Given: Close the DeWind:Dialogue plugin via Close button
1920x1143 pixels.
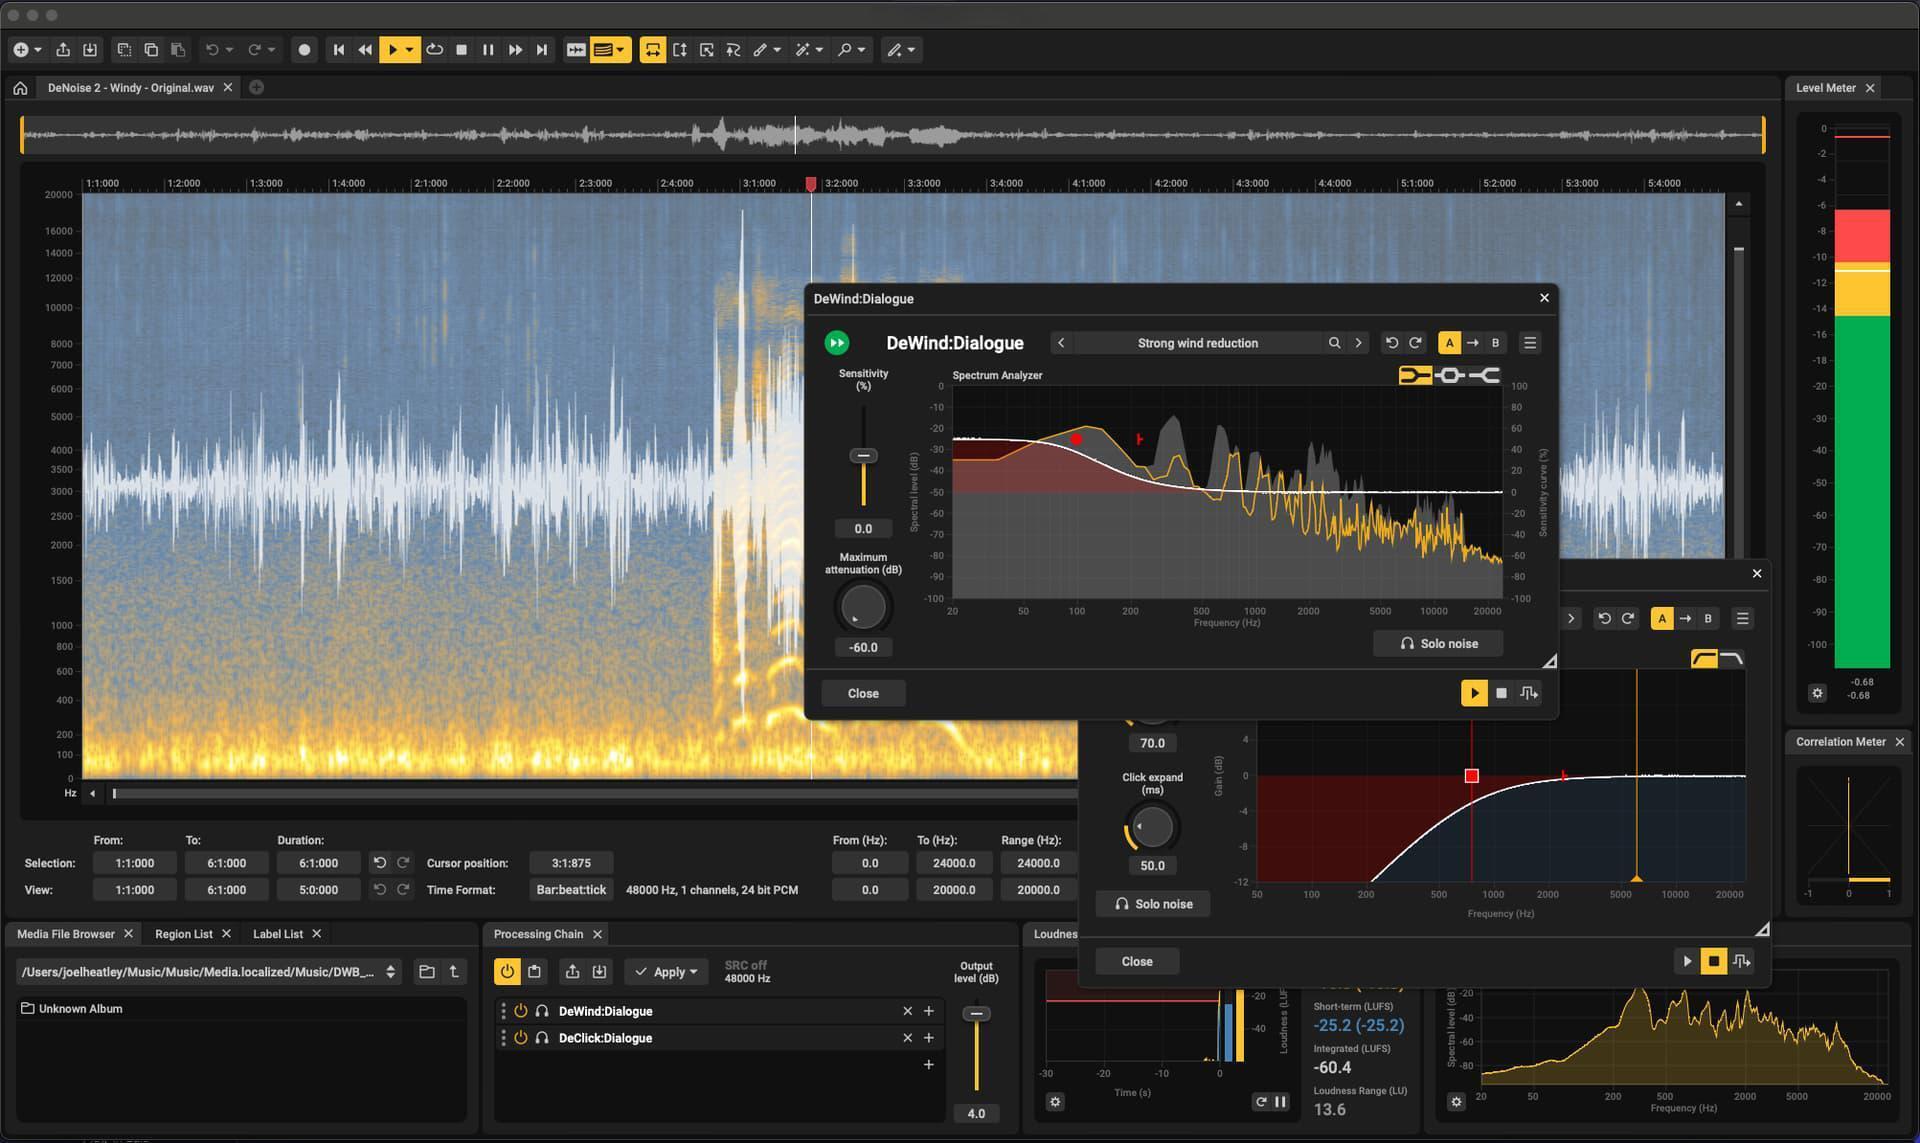Looking at the screenshot, I should point(863,693).
